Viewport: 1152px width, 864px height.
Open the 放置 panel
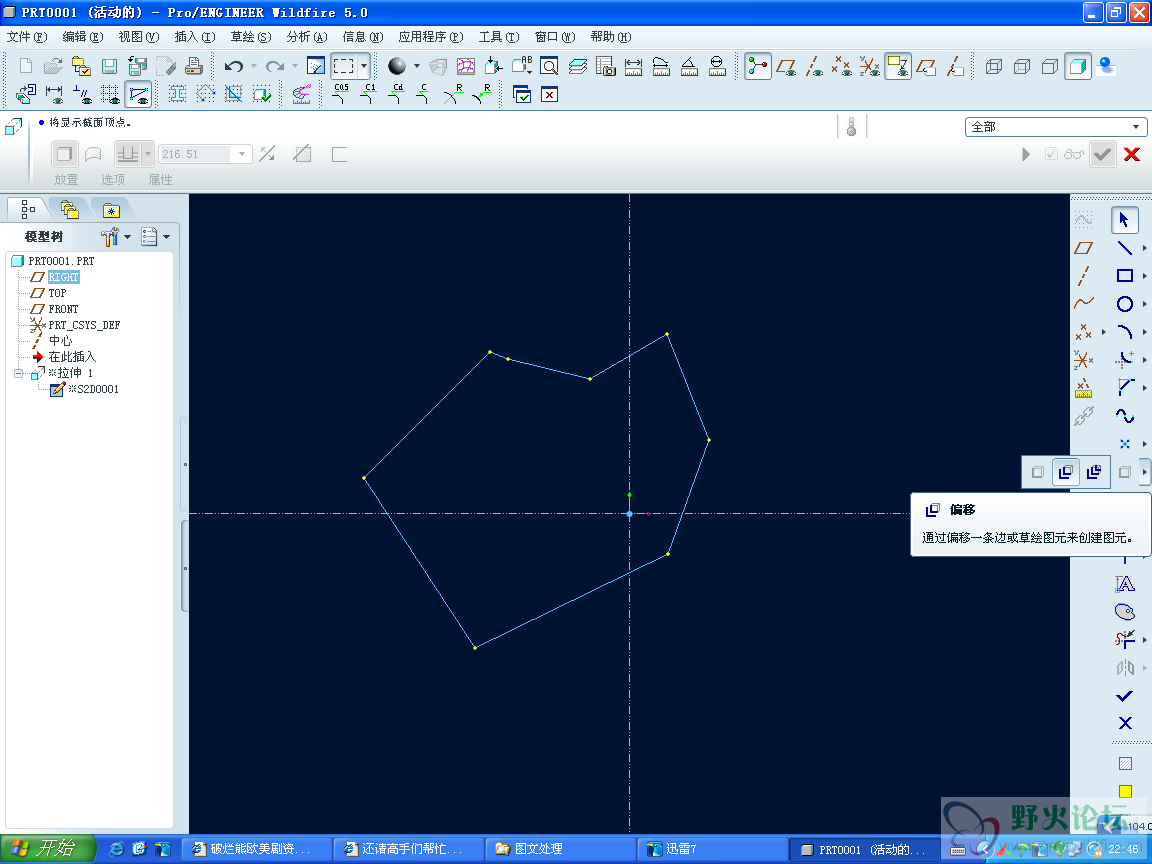pyautogui.click(x=65, y=179)
